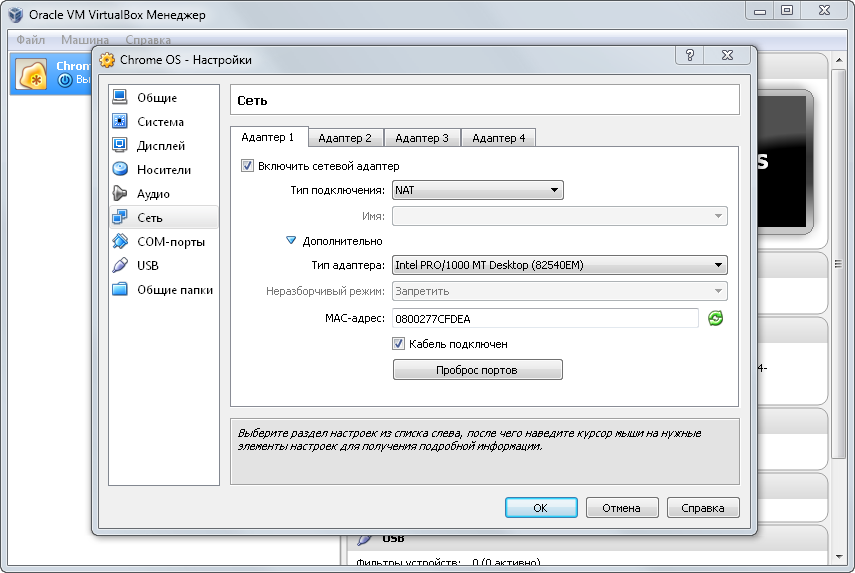Viewport: 855px width, 573px height.
Task: Select the USB plug icon in sidebar
Action: pyautogui.click(x=120, y=265)
